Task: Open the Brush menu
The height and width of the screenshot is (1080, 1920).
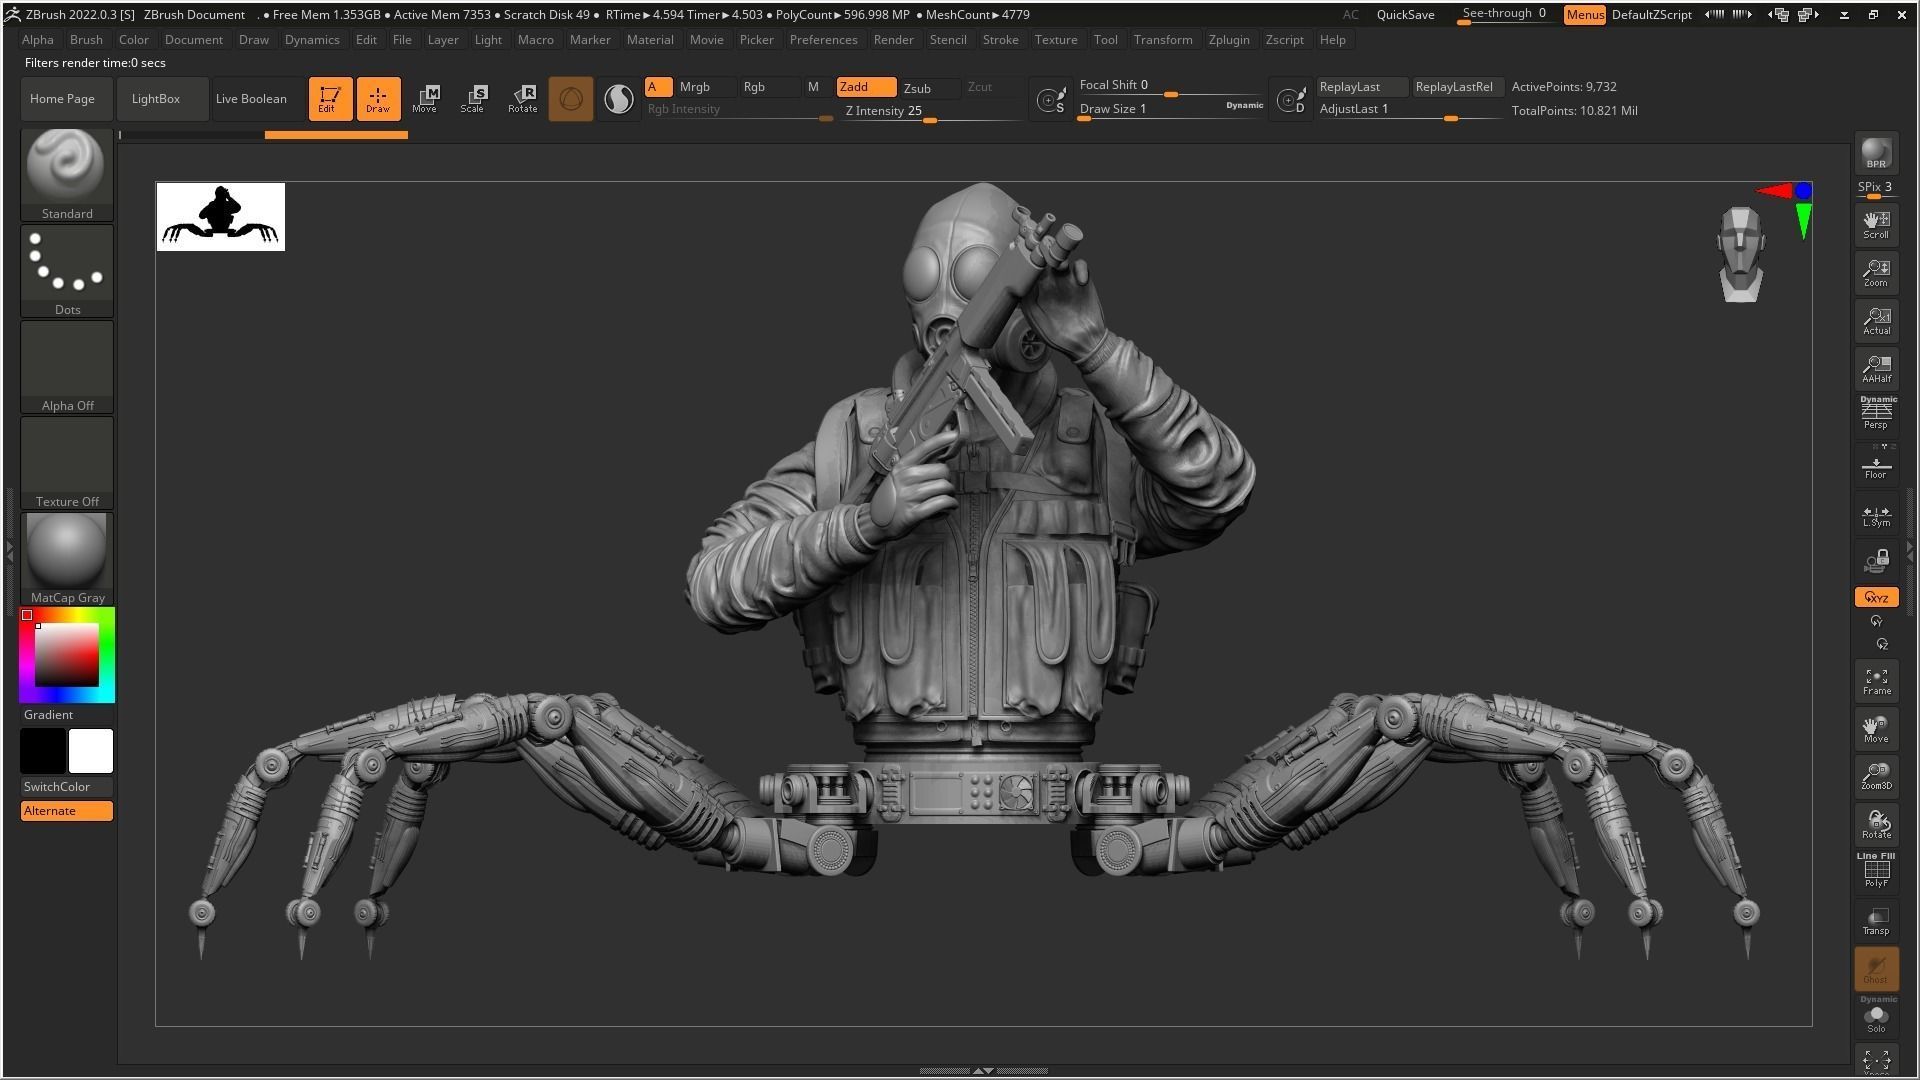Action: pyautogui.click(x=86, y=40)
